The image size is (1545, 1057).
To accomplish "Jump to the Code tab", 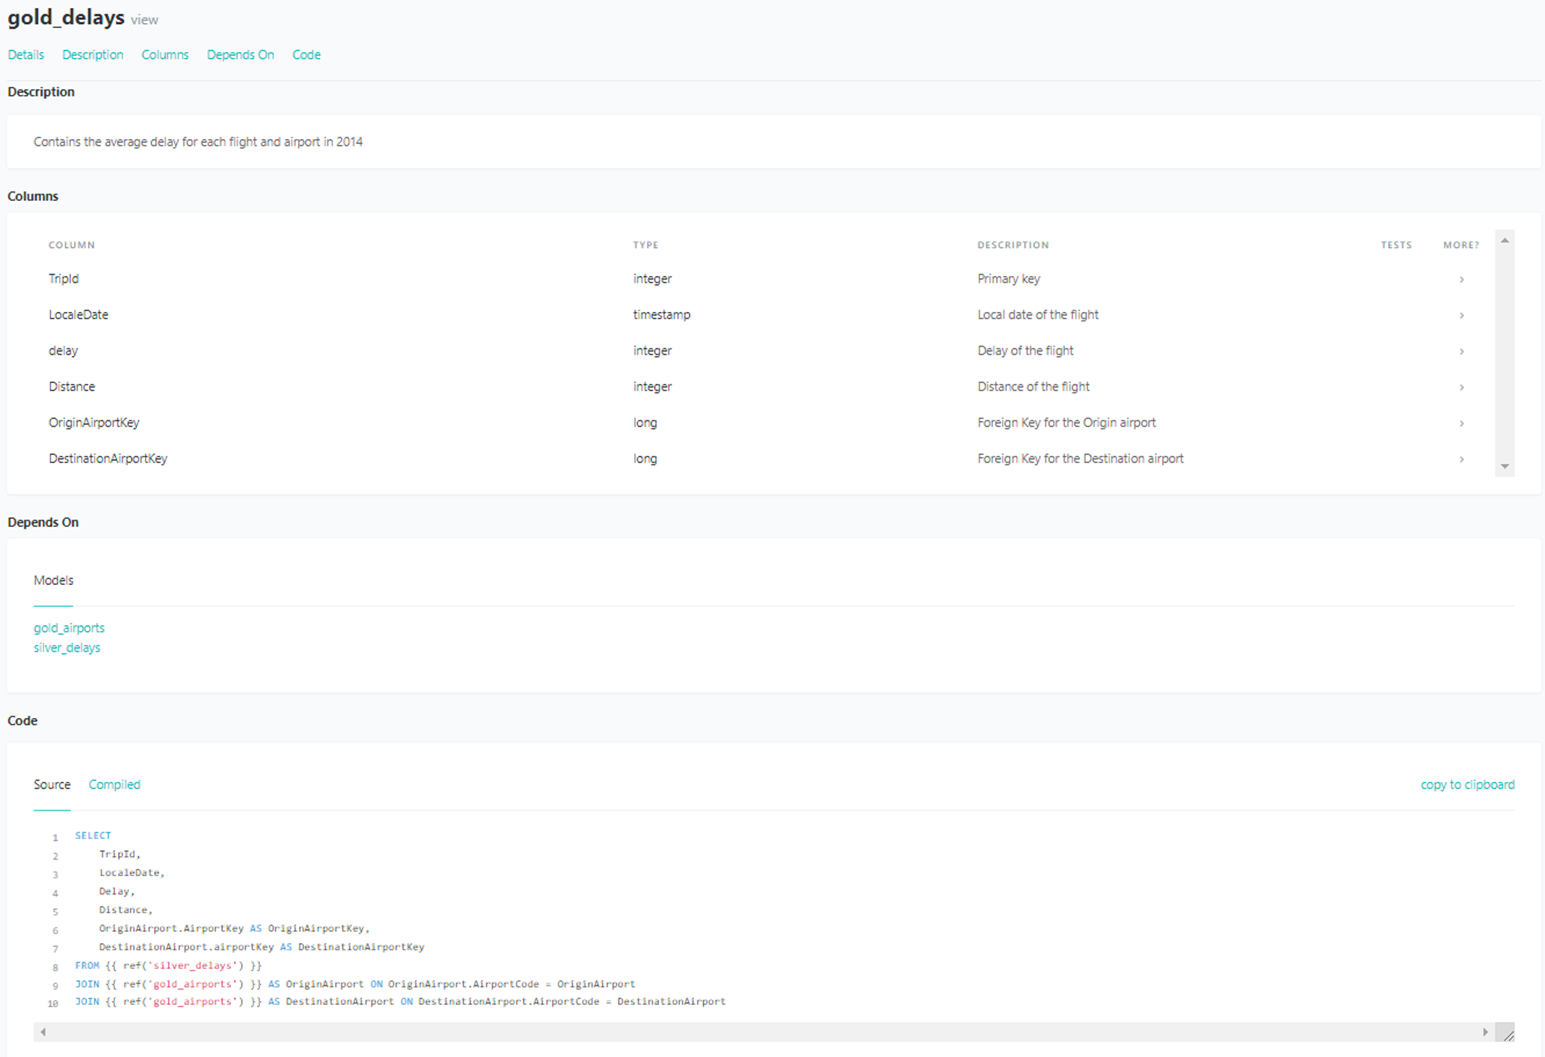I will click(306, 55).
